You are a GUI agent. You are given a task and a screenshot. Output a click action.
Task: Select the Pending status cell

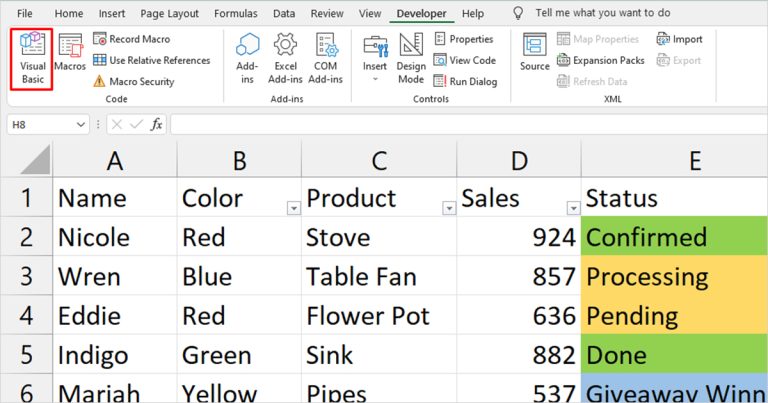pyautogui.click(x=674, y=315)
